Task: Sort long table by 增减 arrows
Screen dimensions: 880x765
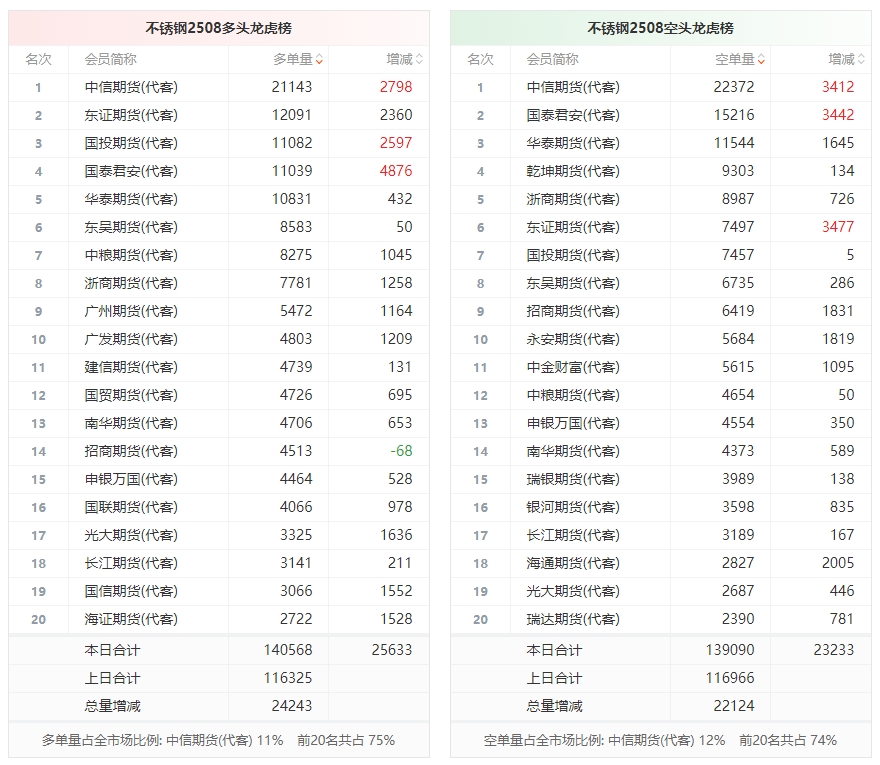Action: point(419,59)
